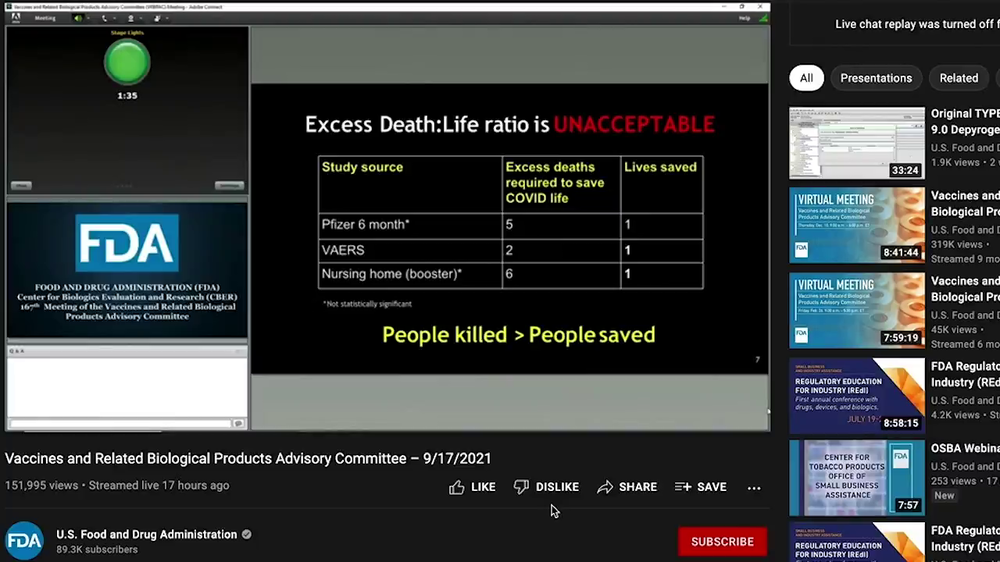Open the three-dot more actions menu
The width and height of the screenshot is (1000, 562).
tap(754, 487)
